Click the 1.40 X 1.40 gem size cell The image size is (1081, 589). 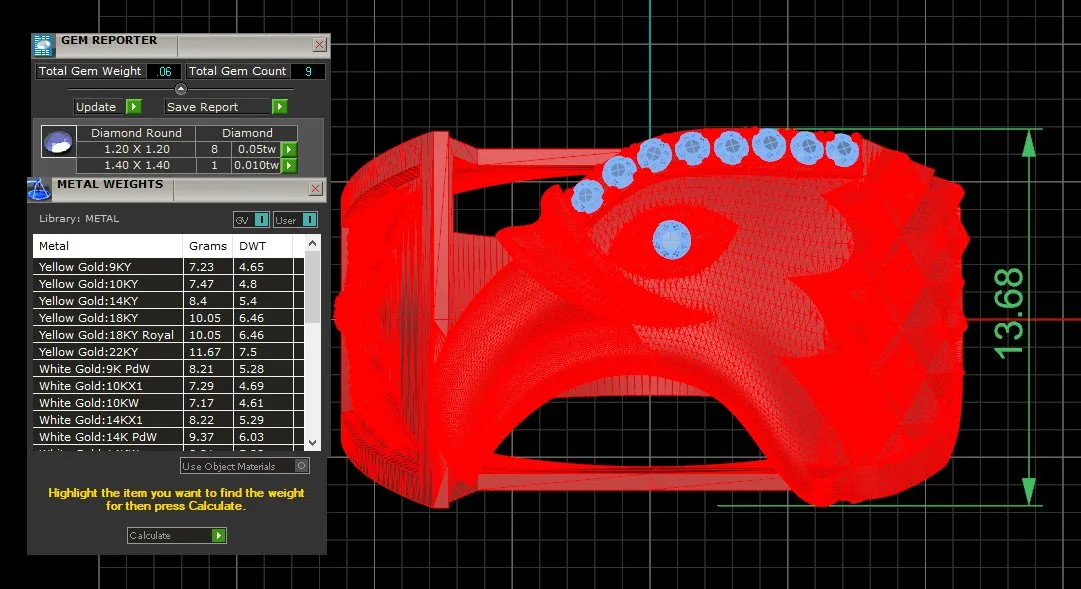click(137, 166)
